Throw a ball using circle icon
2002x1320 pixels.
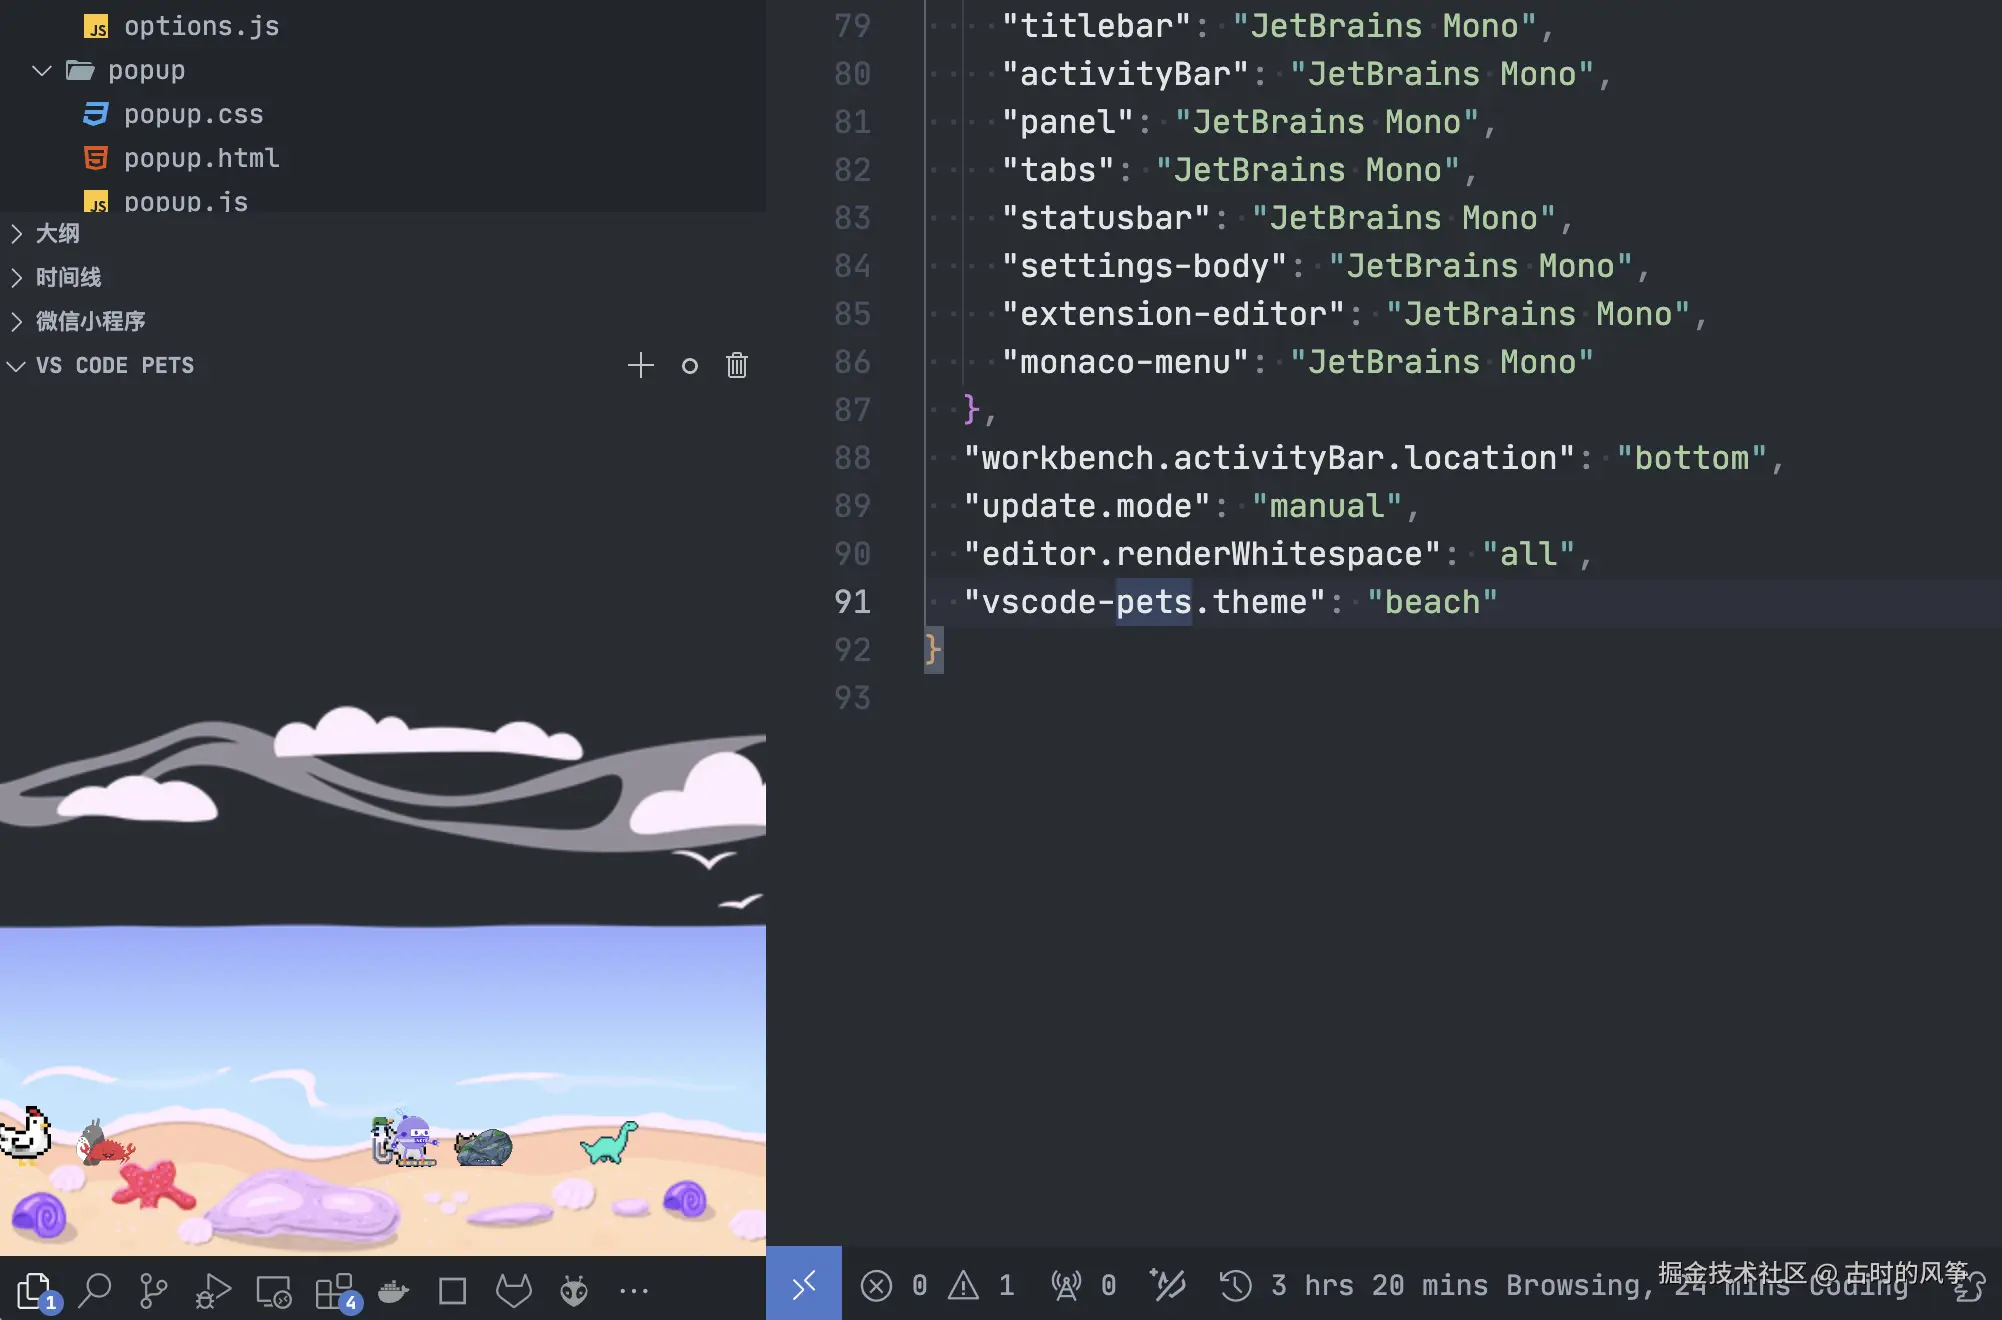[x=690, y=366]
